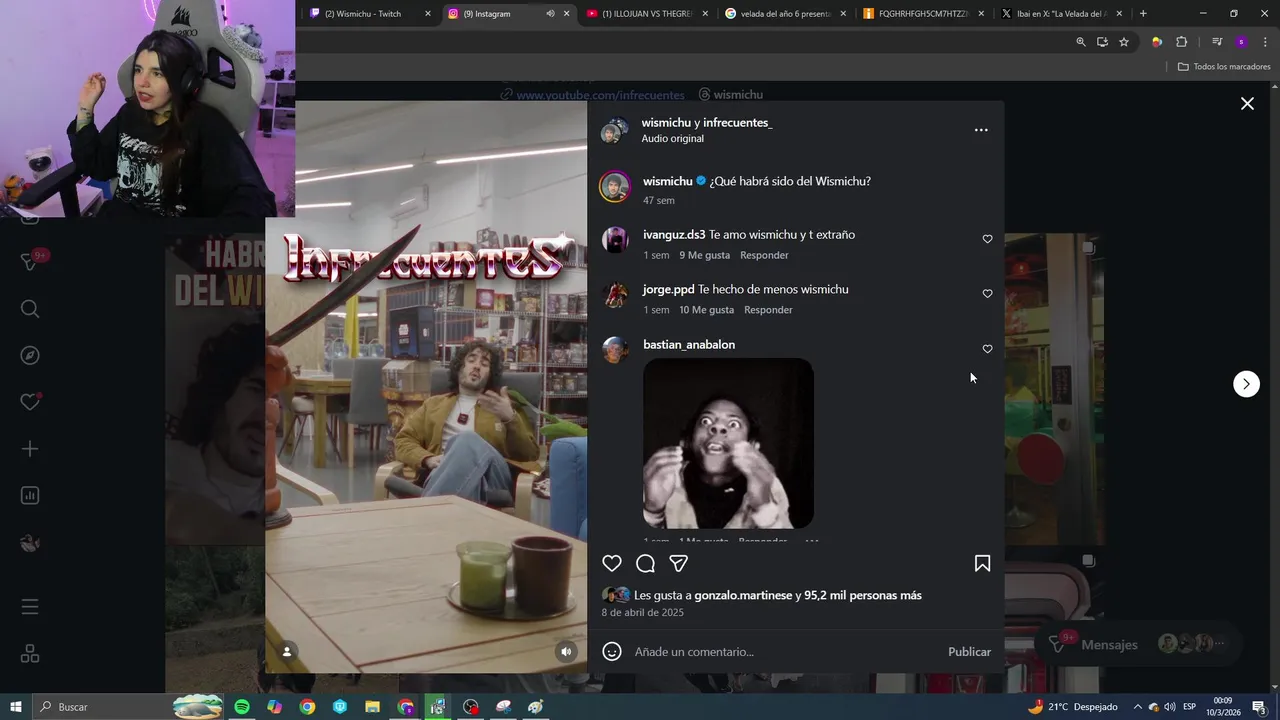1280x720 pixels.
Task: Click the Publicar button
Action: point(969,652)
